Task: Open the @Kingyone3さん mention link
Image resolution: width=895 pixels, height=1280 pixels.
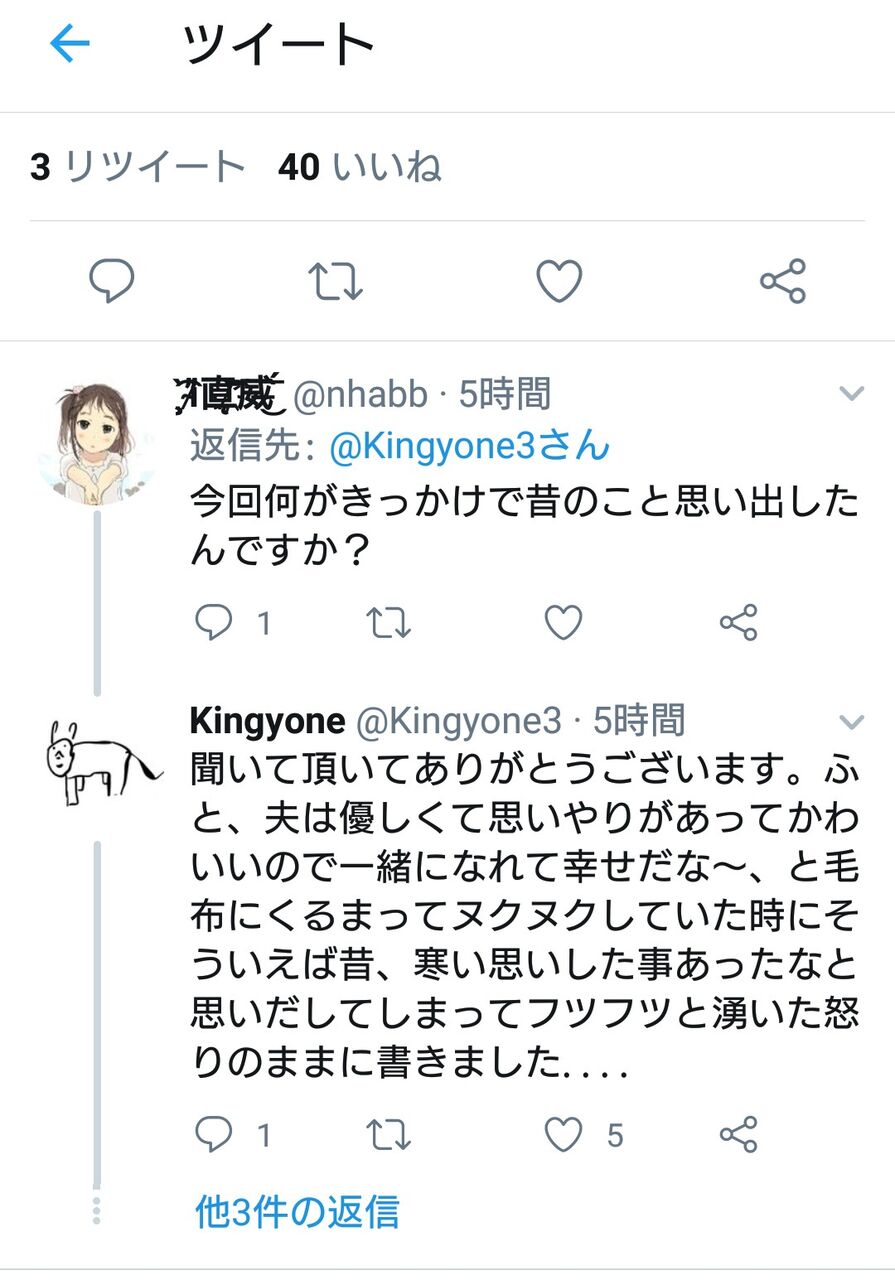Action: [x=469, y=446]
